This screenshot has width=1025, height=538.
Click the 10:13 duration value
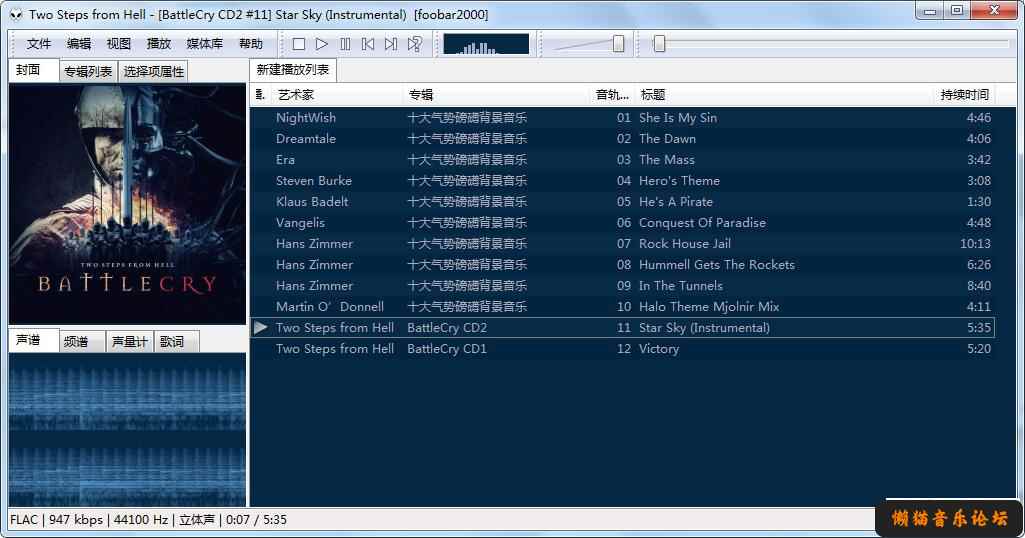pyautogui.click(x=975, y=243)
